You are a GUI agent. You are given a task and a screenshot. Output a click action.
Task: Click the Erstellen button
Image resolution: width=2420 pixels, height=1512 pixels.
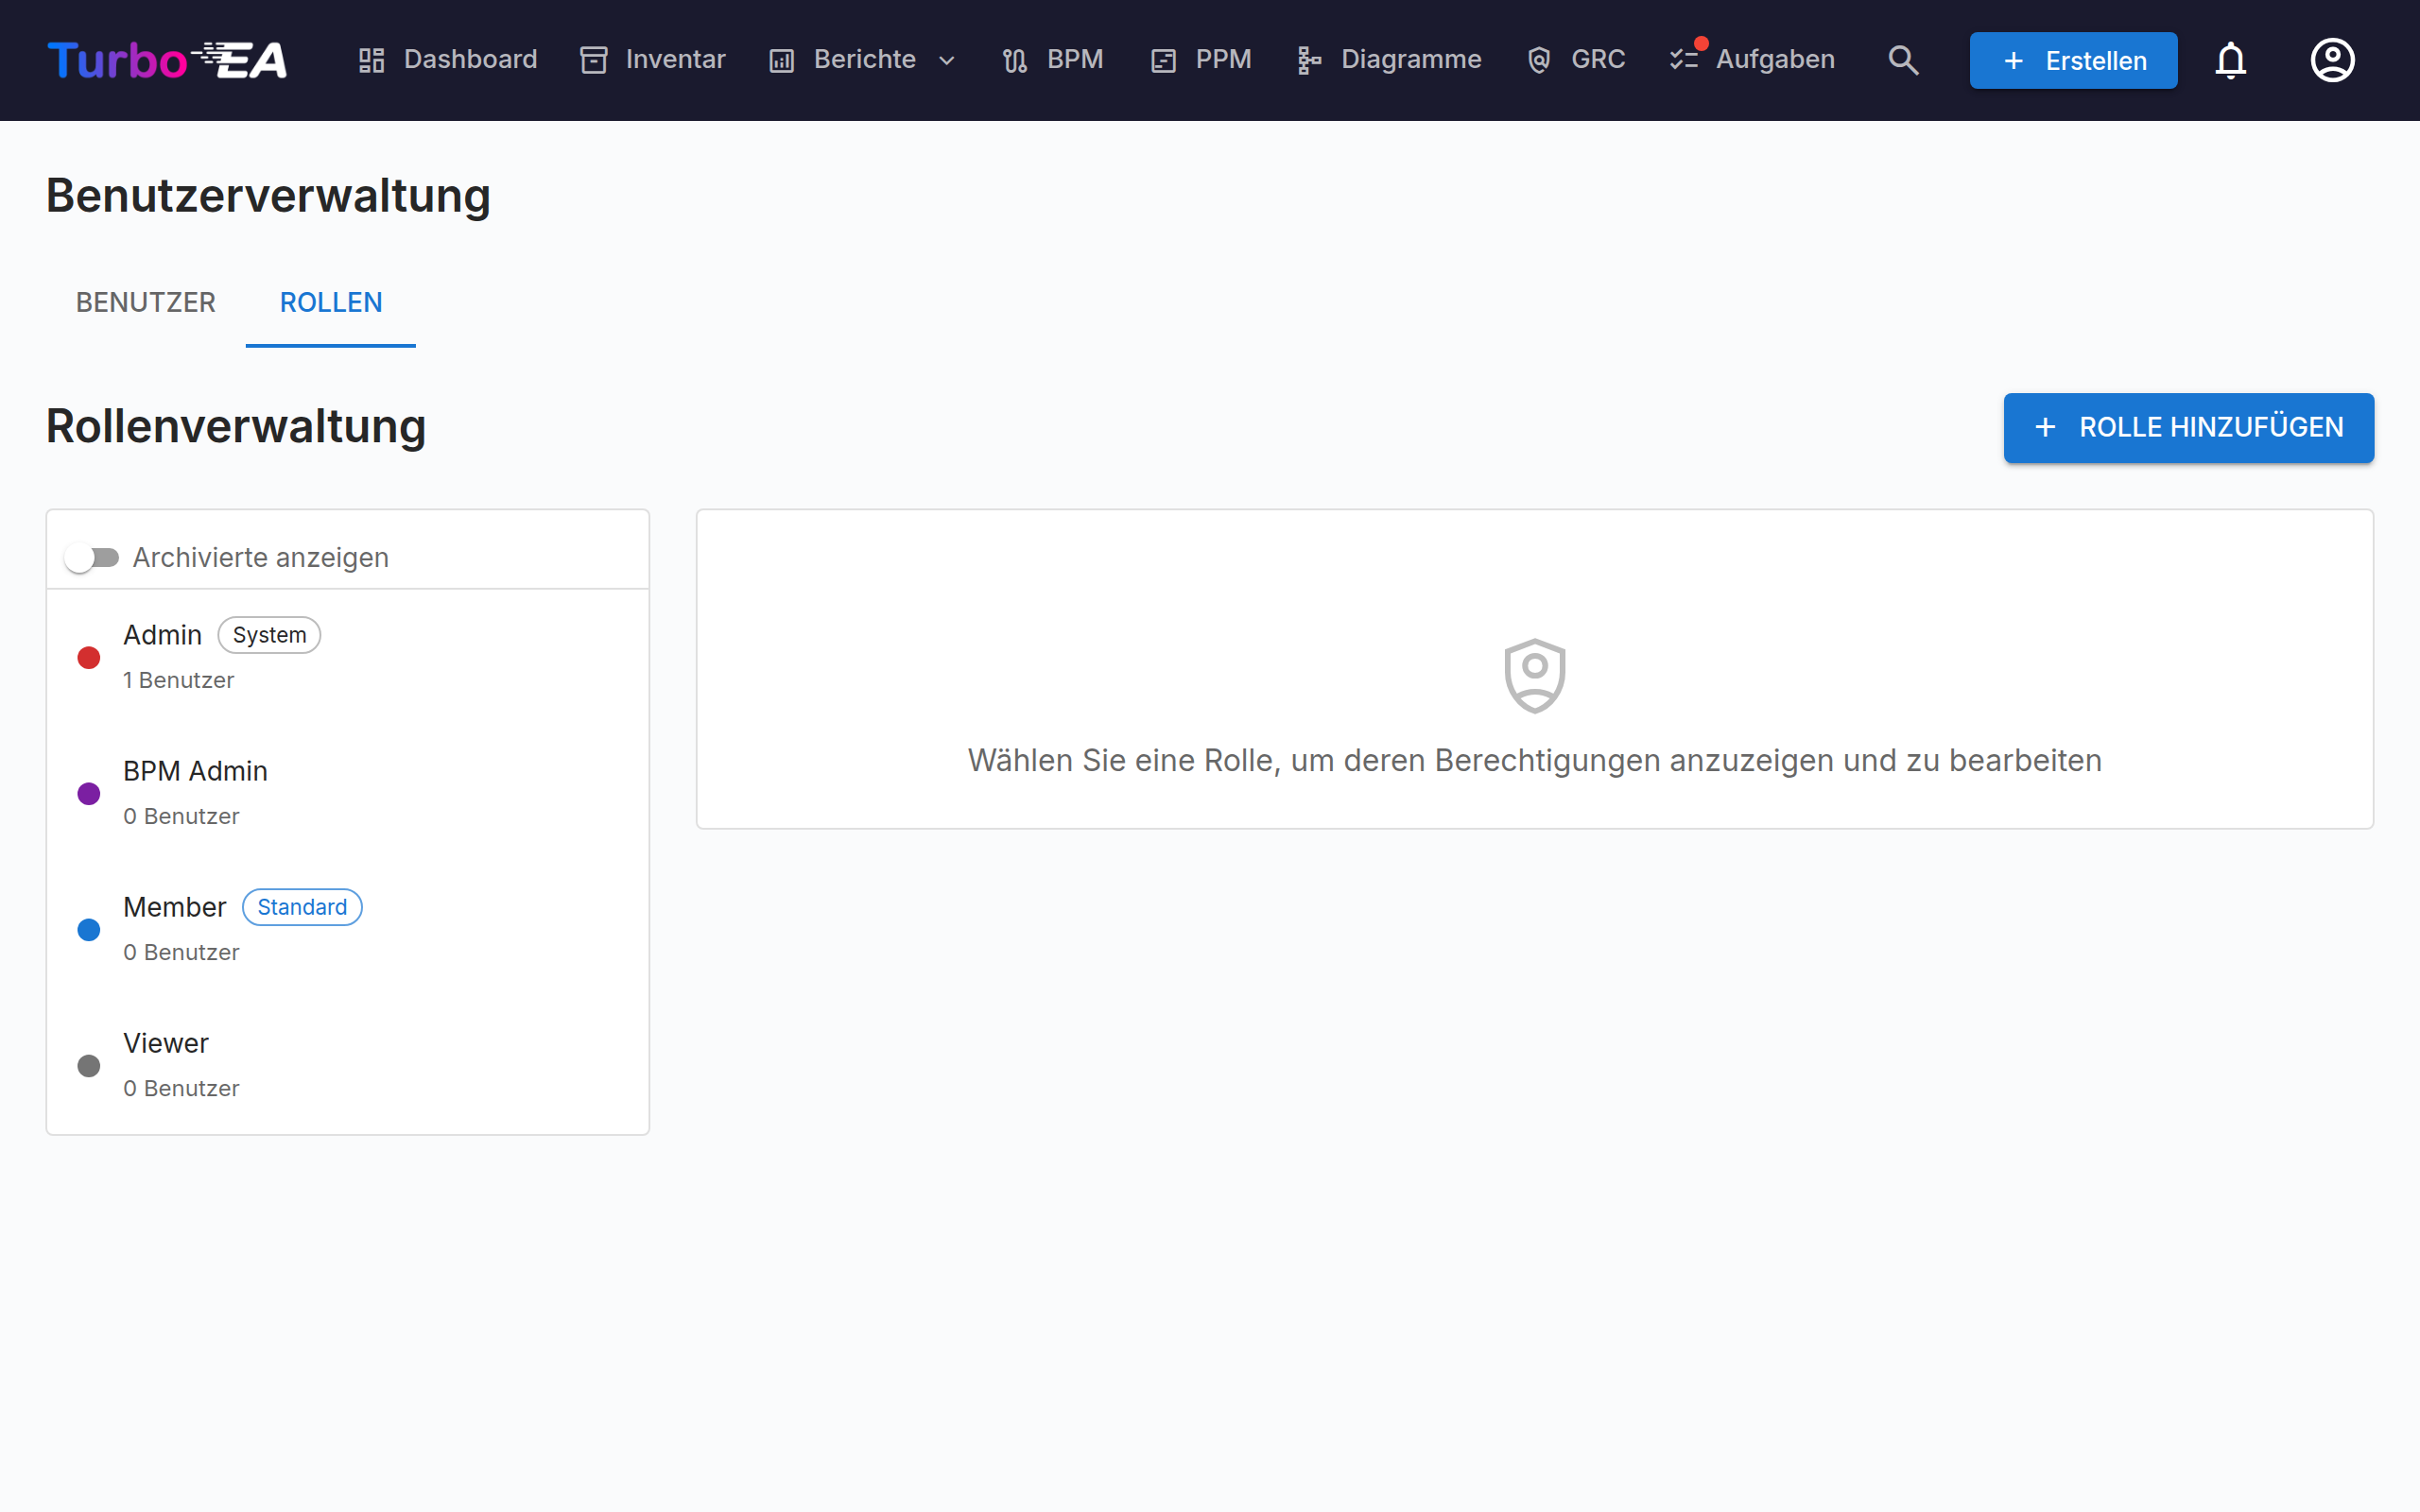[2073, 61]
